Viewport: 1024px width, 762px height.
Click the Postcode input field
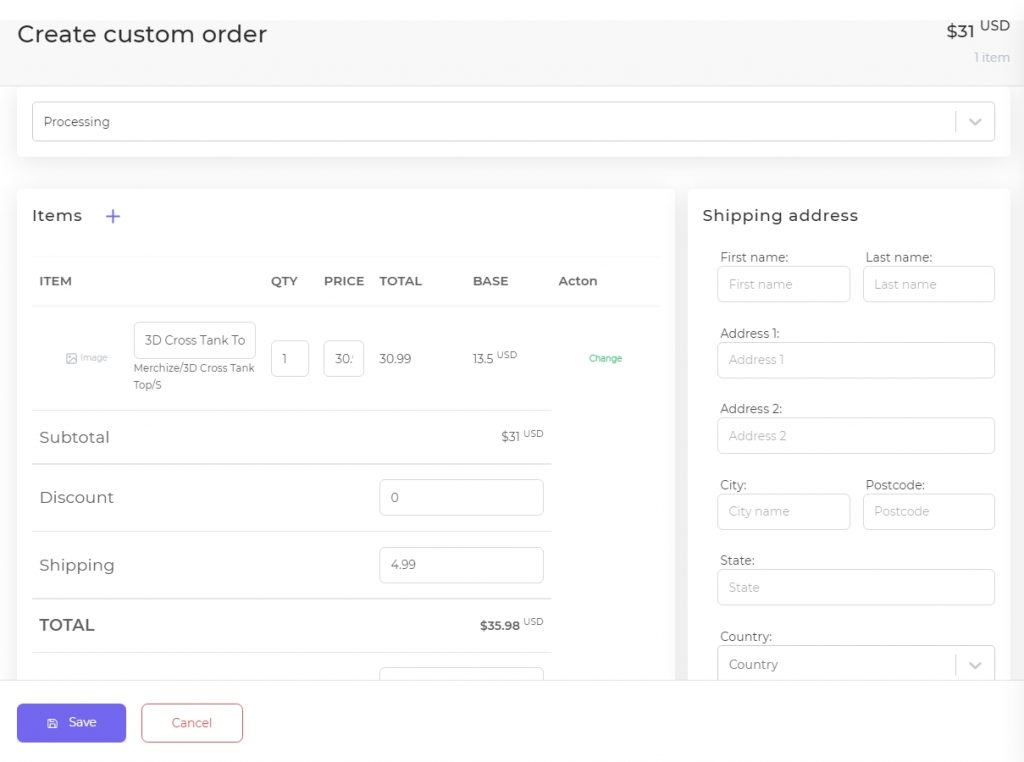click(x=928, y=511)
